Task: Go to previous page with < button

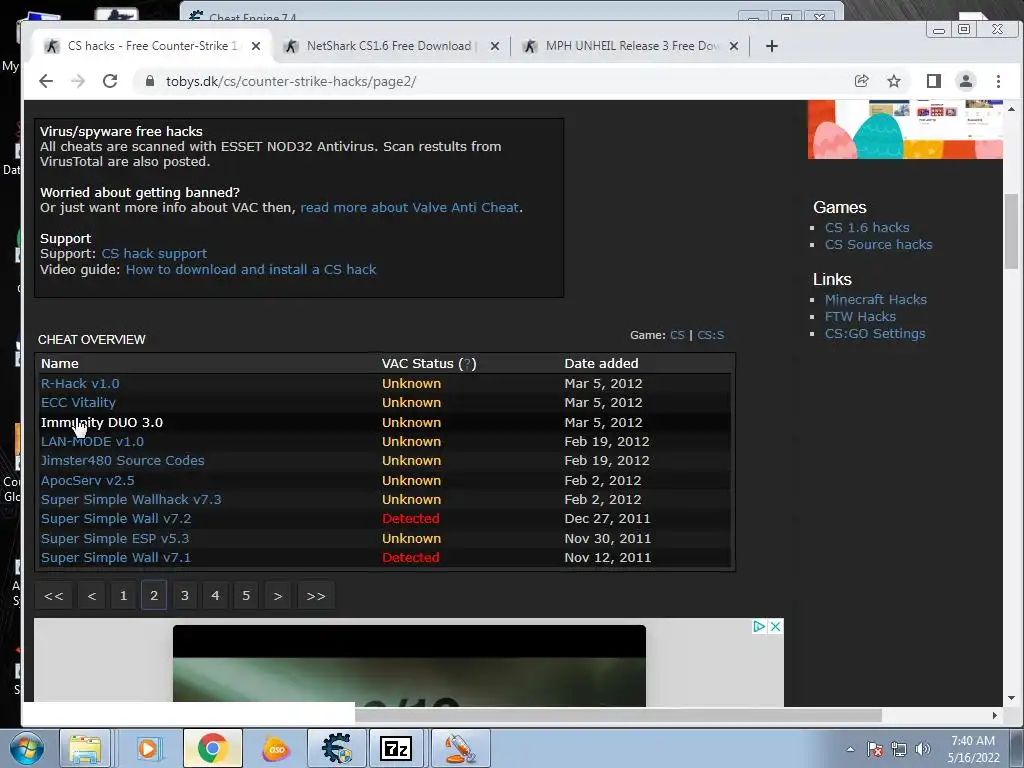Action: 92,596
